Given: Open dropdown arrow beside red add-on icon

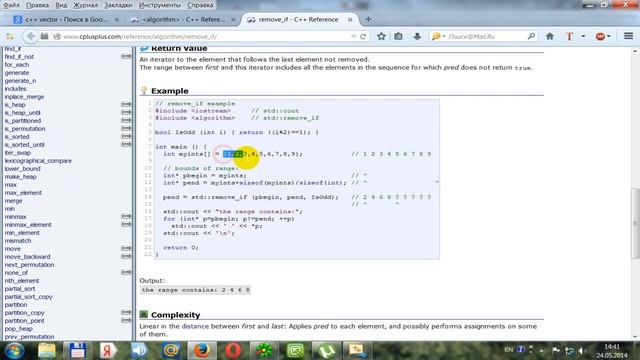Looking at the screenshot, I should pos(609,36).
